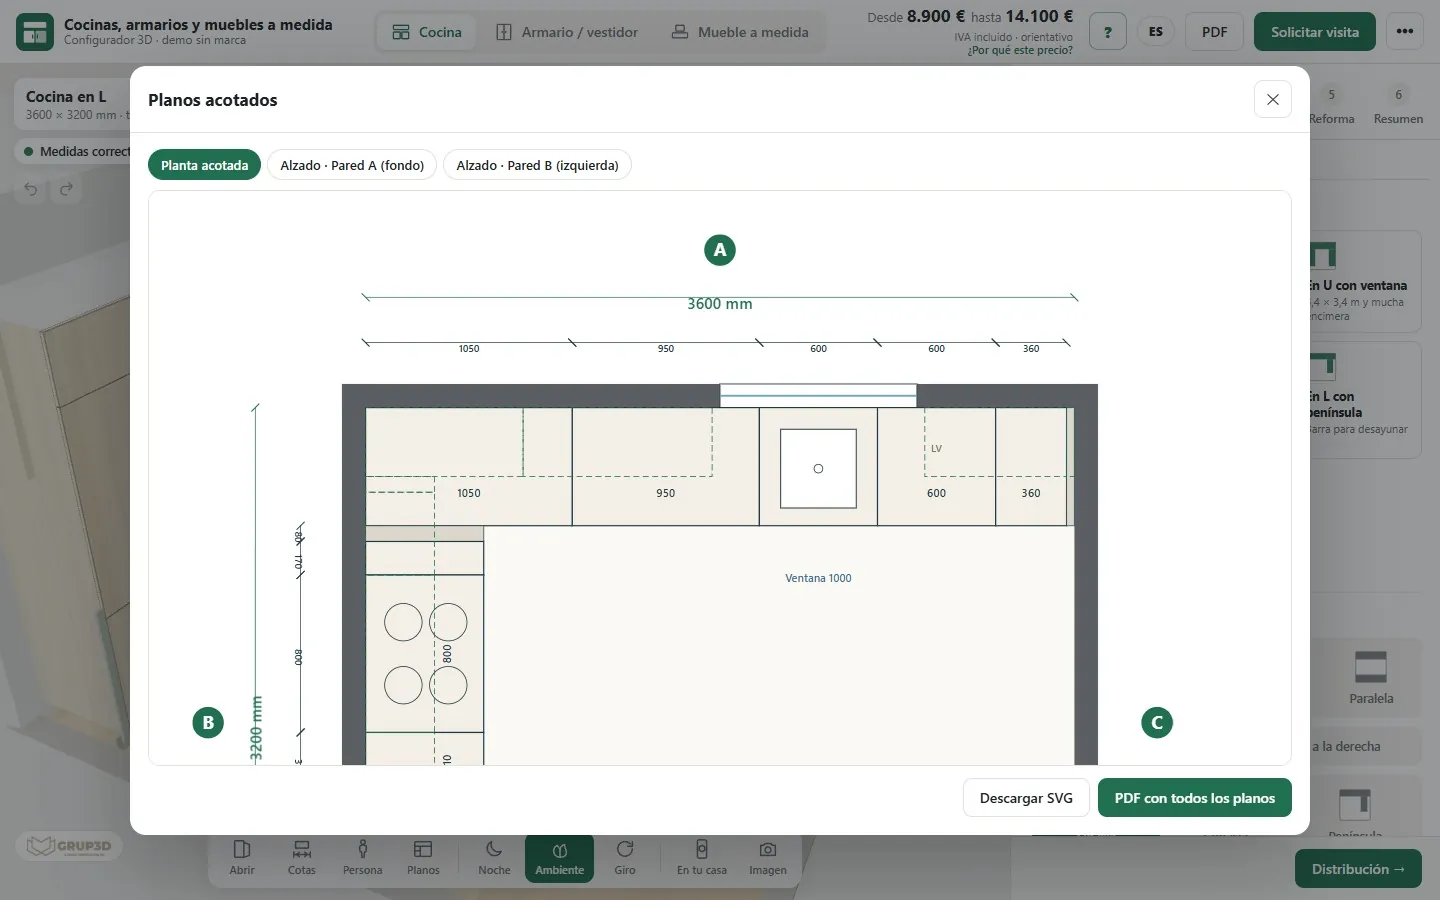This screenshot has width=1440, height=900.
Task: Open Planos tool in bottom toolbar
Action: click(x=423, y=857)
